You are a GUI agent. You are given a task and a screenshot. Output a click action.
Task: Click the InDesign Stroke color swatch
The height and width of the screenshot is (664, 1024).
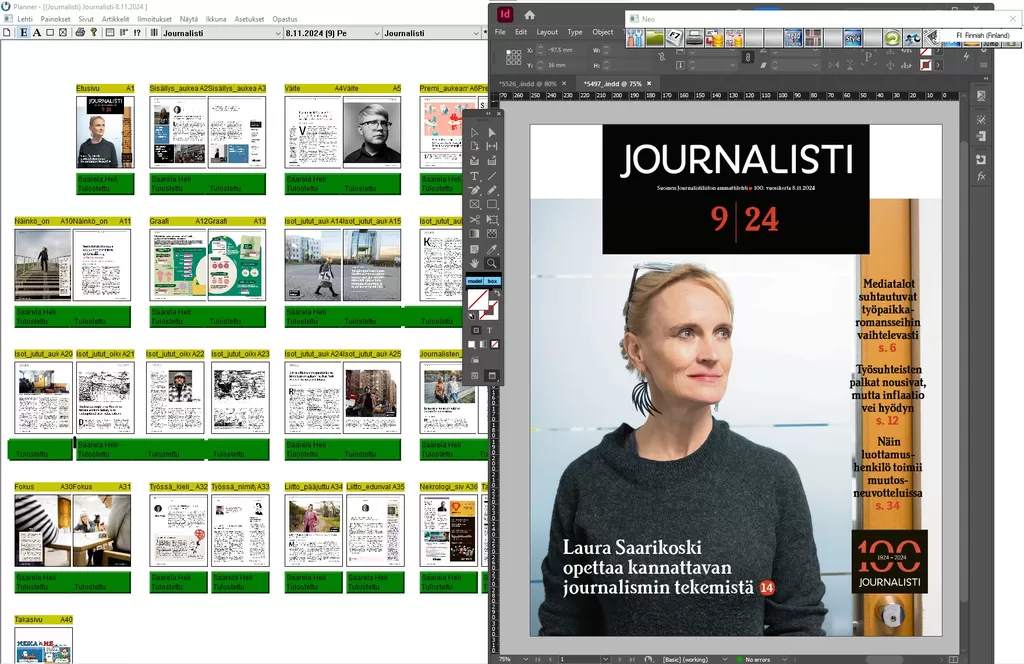tap(489, 311)
